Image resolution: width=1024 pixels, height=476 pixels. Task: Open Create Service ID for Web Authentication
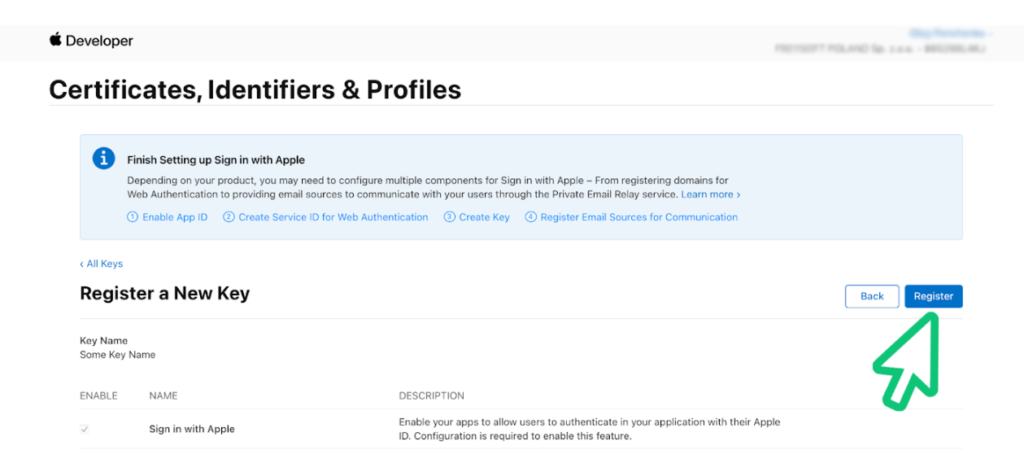coord(333,217)
